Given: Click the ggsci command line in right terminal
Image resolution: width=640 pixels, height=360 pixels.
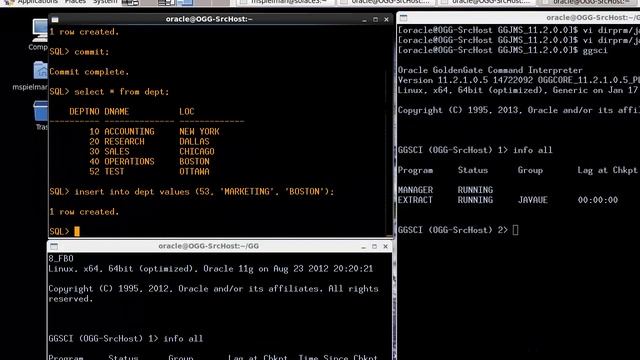Looking at the screenshot, I should click(x=503, y=50).
